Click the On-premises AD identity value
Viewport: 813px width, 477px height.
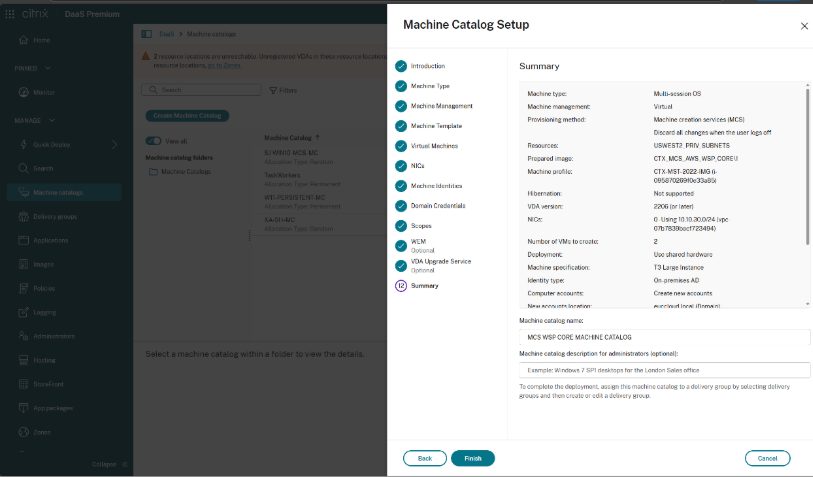pos(676,280)
